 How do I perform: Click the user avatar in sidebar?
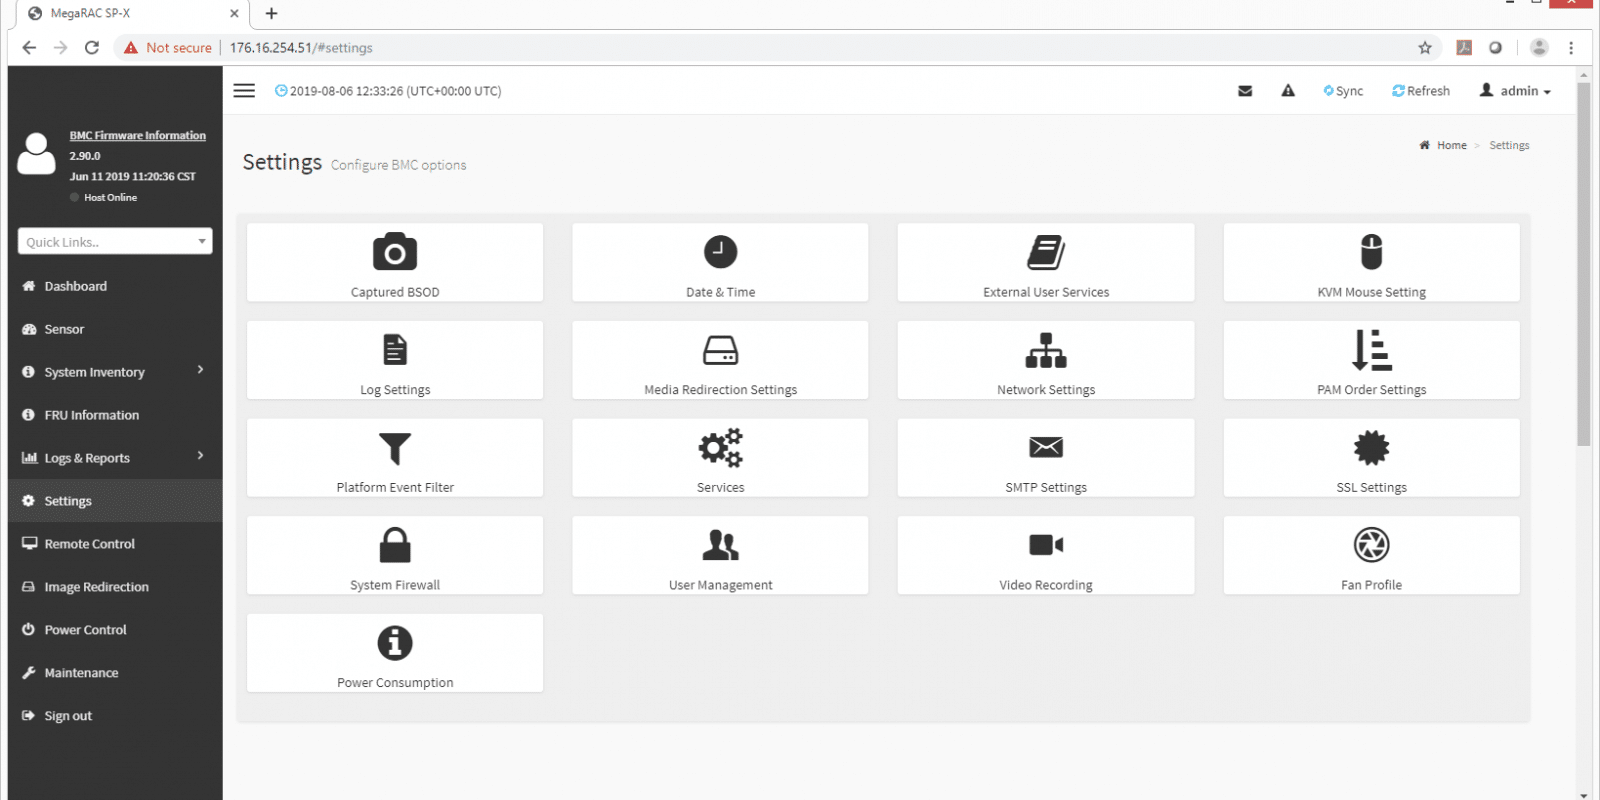point(37,154)
